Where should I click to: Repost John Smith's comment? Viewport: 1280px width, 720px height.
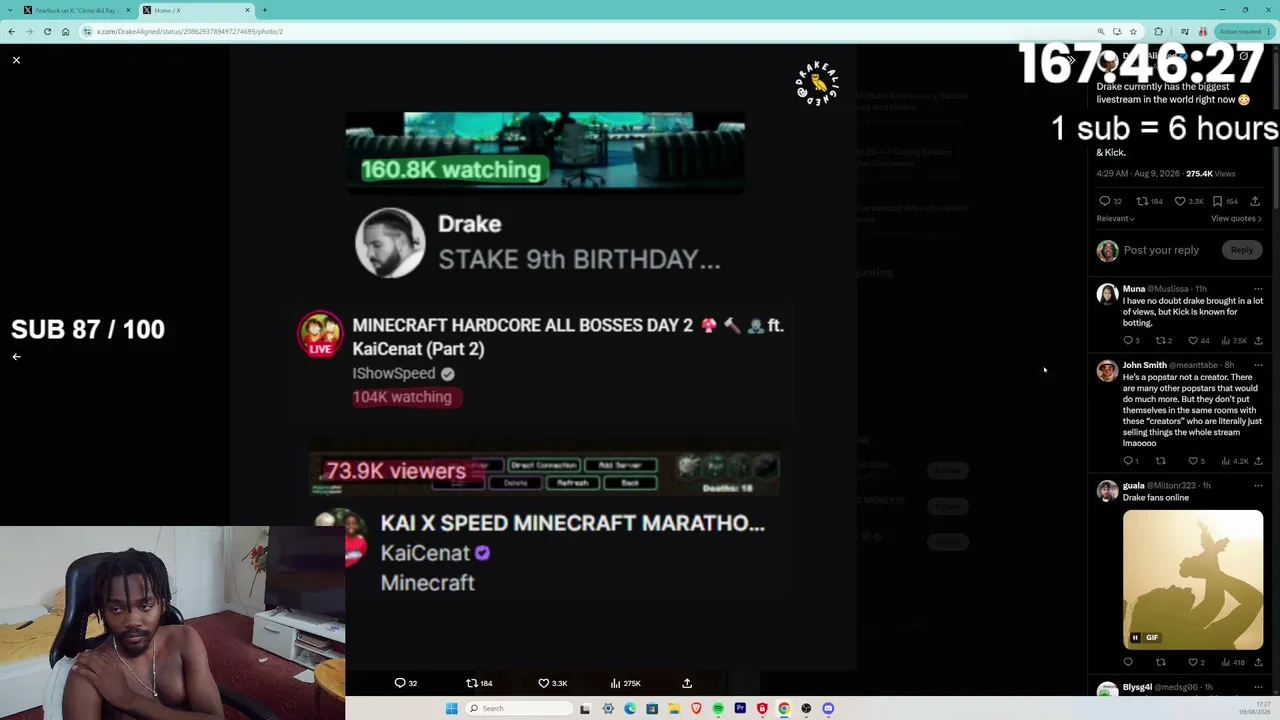tap(1161, 461)
